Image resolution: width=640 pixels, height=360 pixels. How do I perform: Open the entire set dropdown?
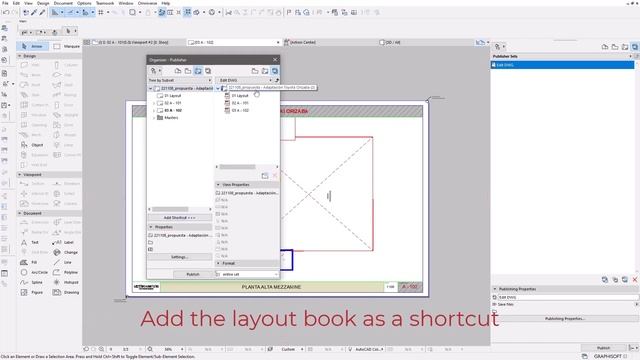point(247,274)
